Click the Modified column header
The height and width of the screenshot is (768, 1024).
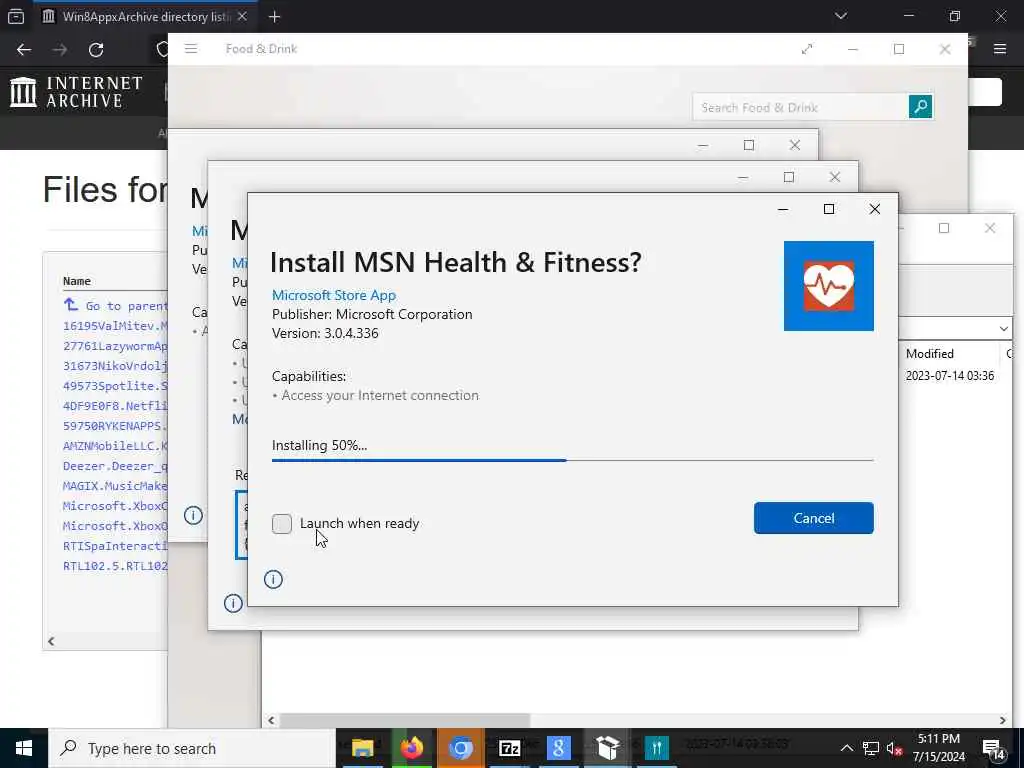click(x=929, y=353)
